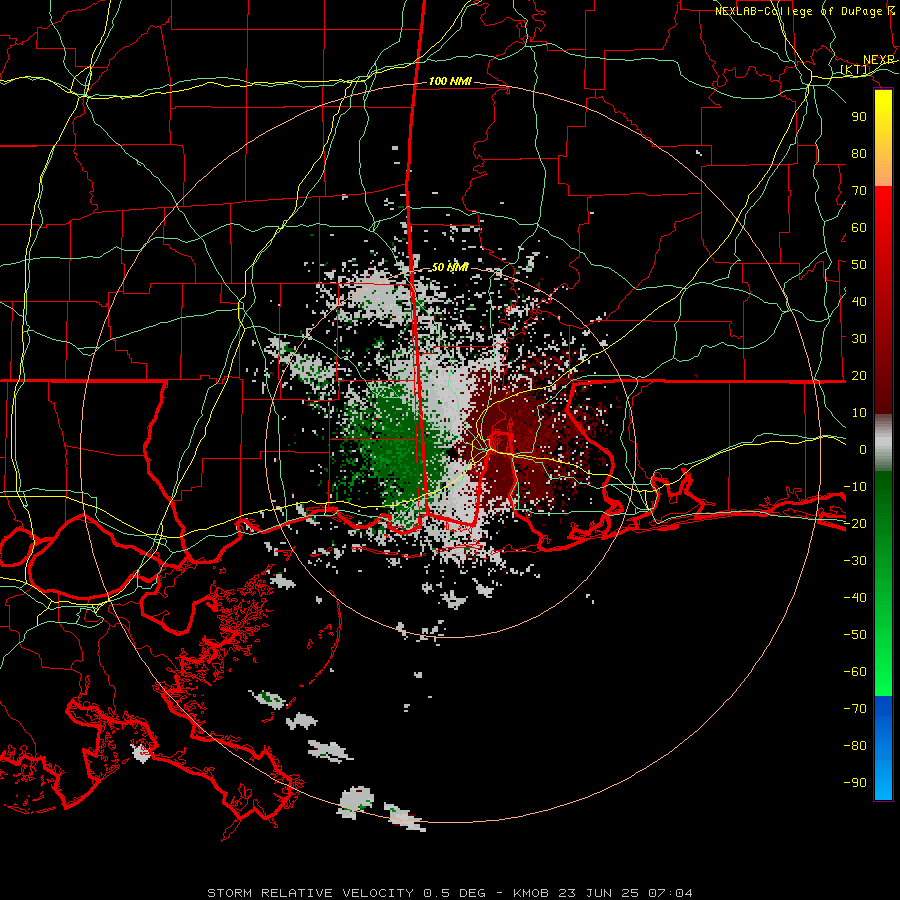Click the "23 JUN 25" date text
900x900 pixels.
pos(599,893)
